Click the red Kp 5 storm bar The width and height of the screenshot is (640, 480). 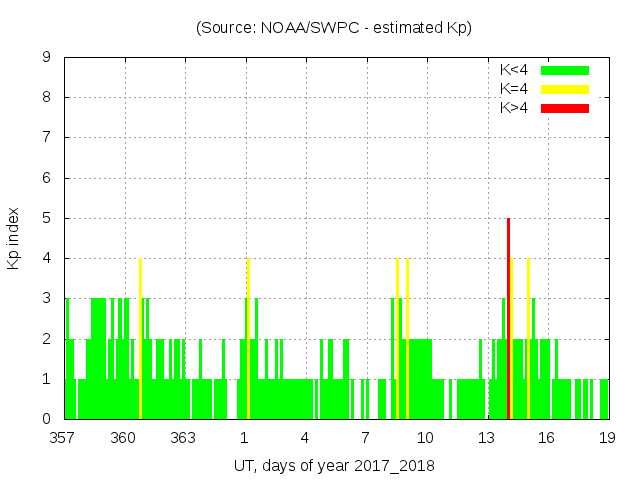pos(509,320)
